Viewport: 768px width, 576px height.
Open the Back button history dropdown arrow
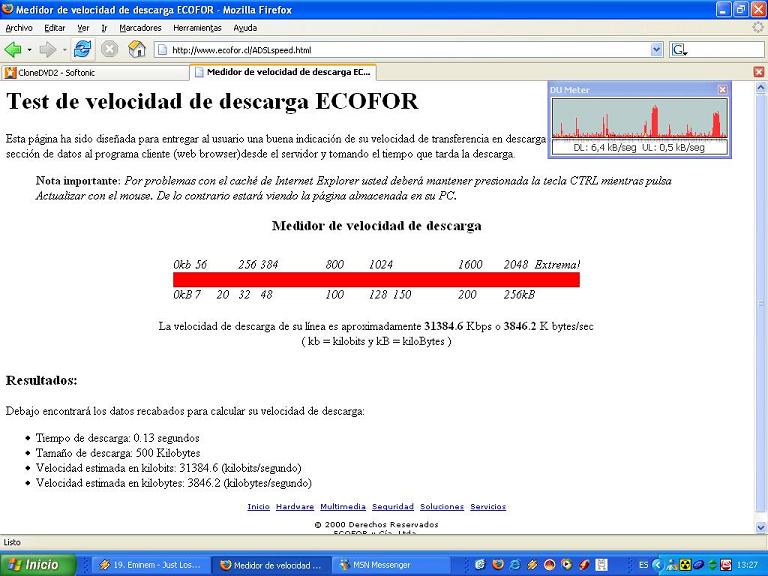(29, 49)
